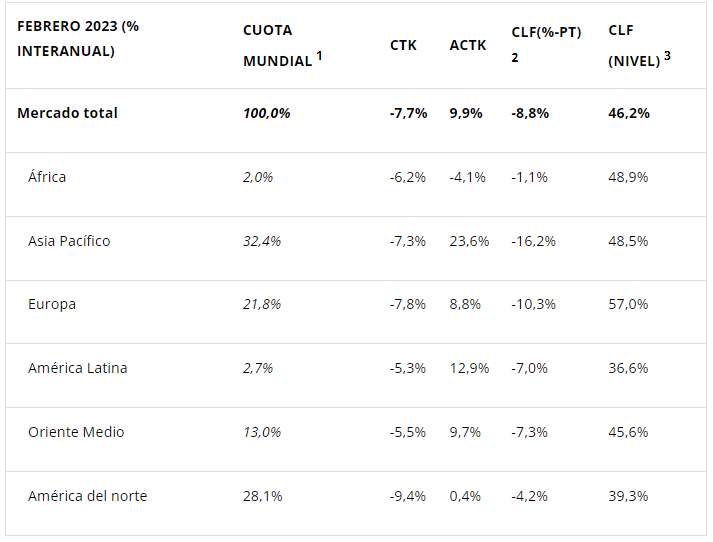The width and height of the screenshot is (713, 542).
Task: Click the CUOTA MUNDIAL column header
Action: tap(277, 45)
